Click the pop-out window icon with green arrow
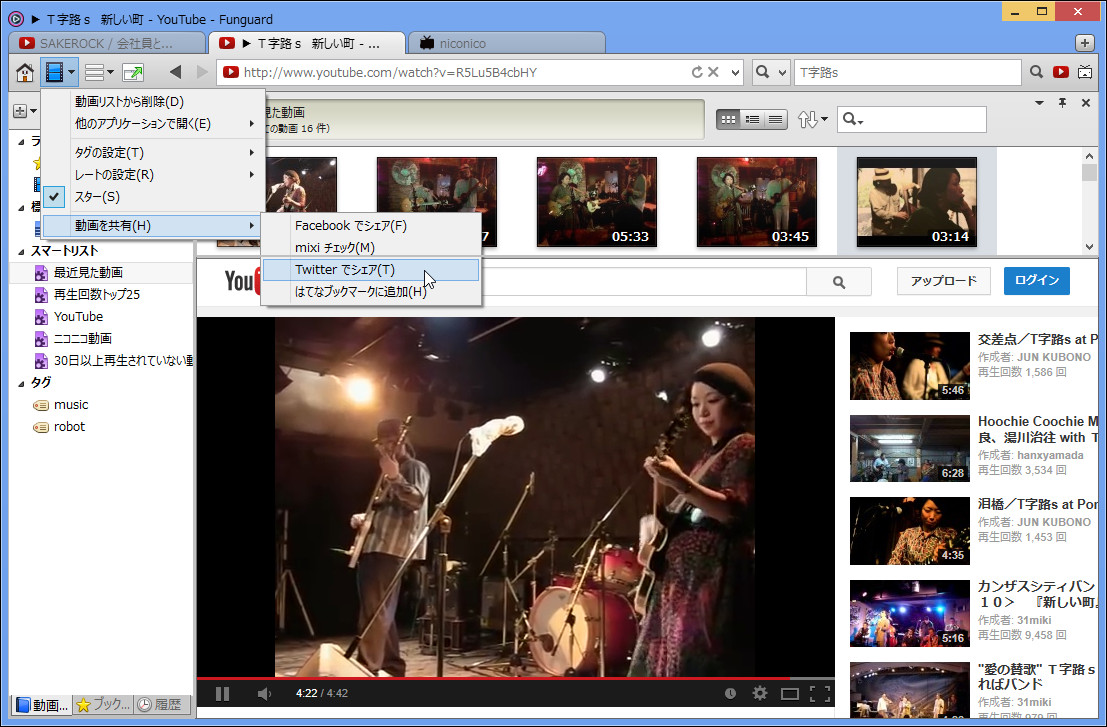This screenshot has height=727, width=1107. pos(133,72)
